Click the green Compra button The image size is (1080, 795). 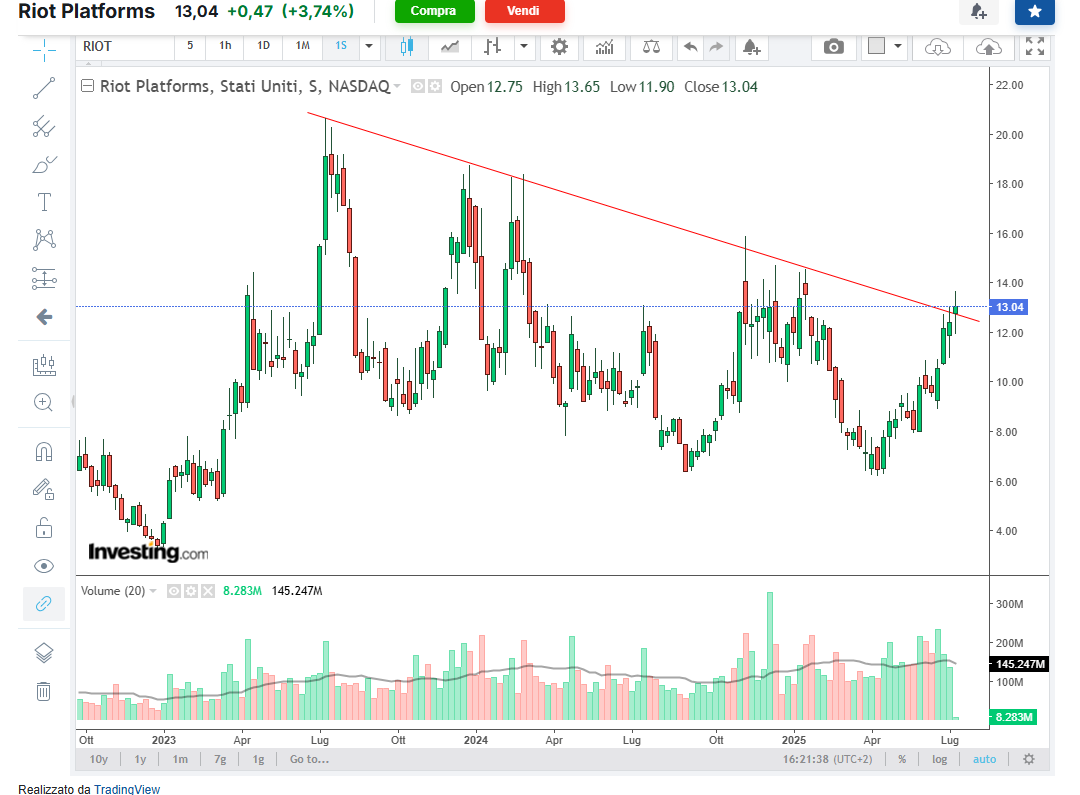435,11
